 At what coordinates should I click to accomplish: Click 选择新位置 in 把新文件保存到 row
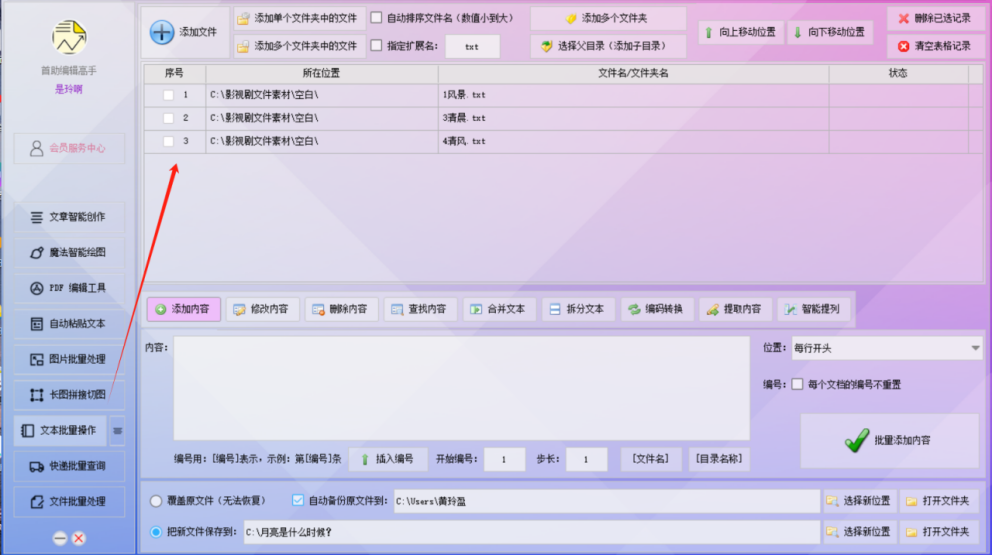point(860,532)
